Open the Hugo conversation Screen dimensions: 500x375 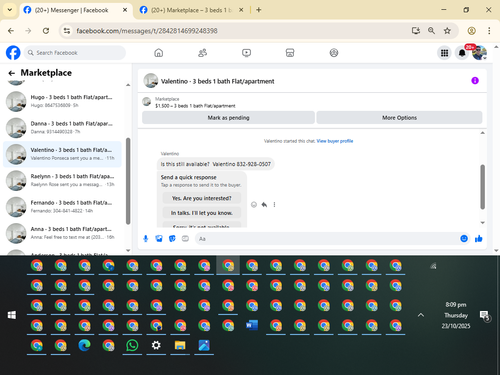(x=62, y=101)
